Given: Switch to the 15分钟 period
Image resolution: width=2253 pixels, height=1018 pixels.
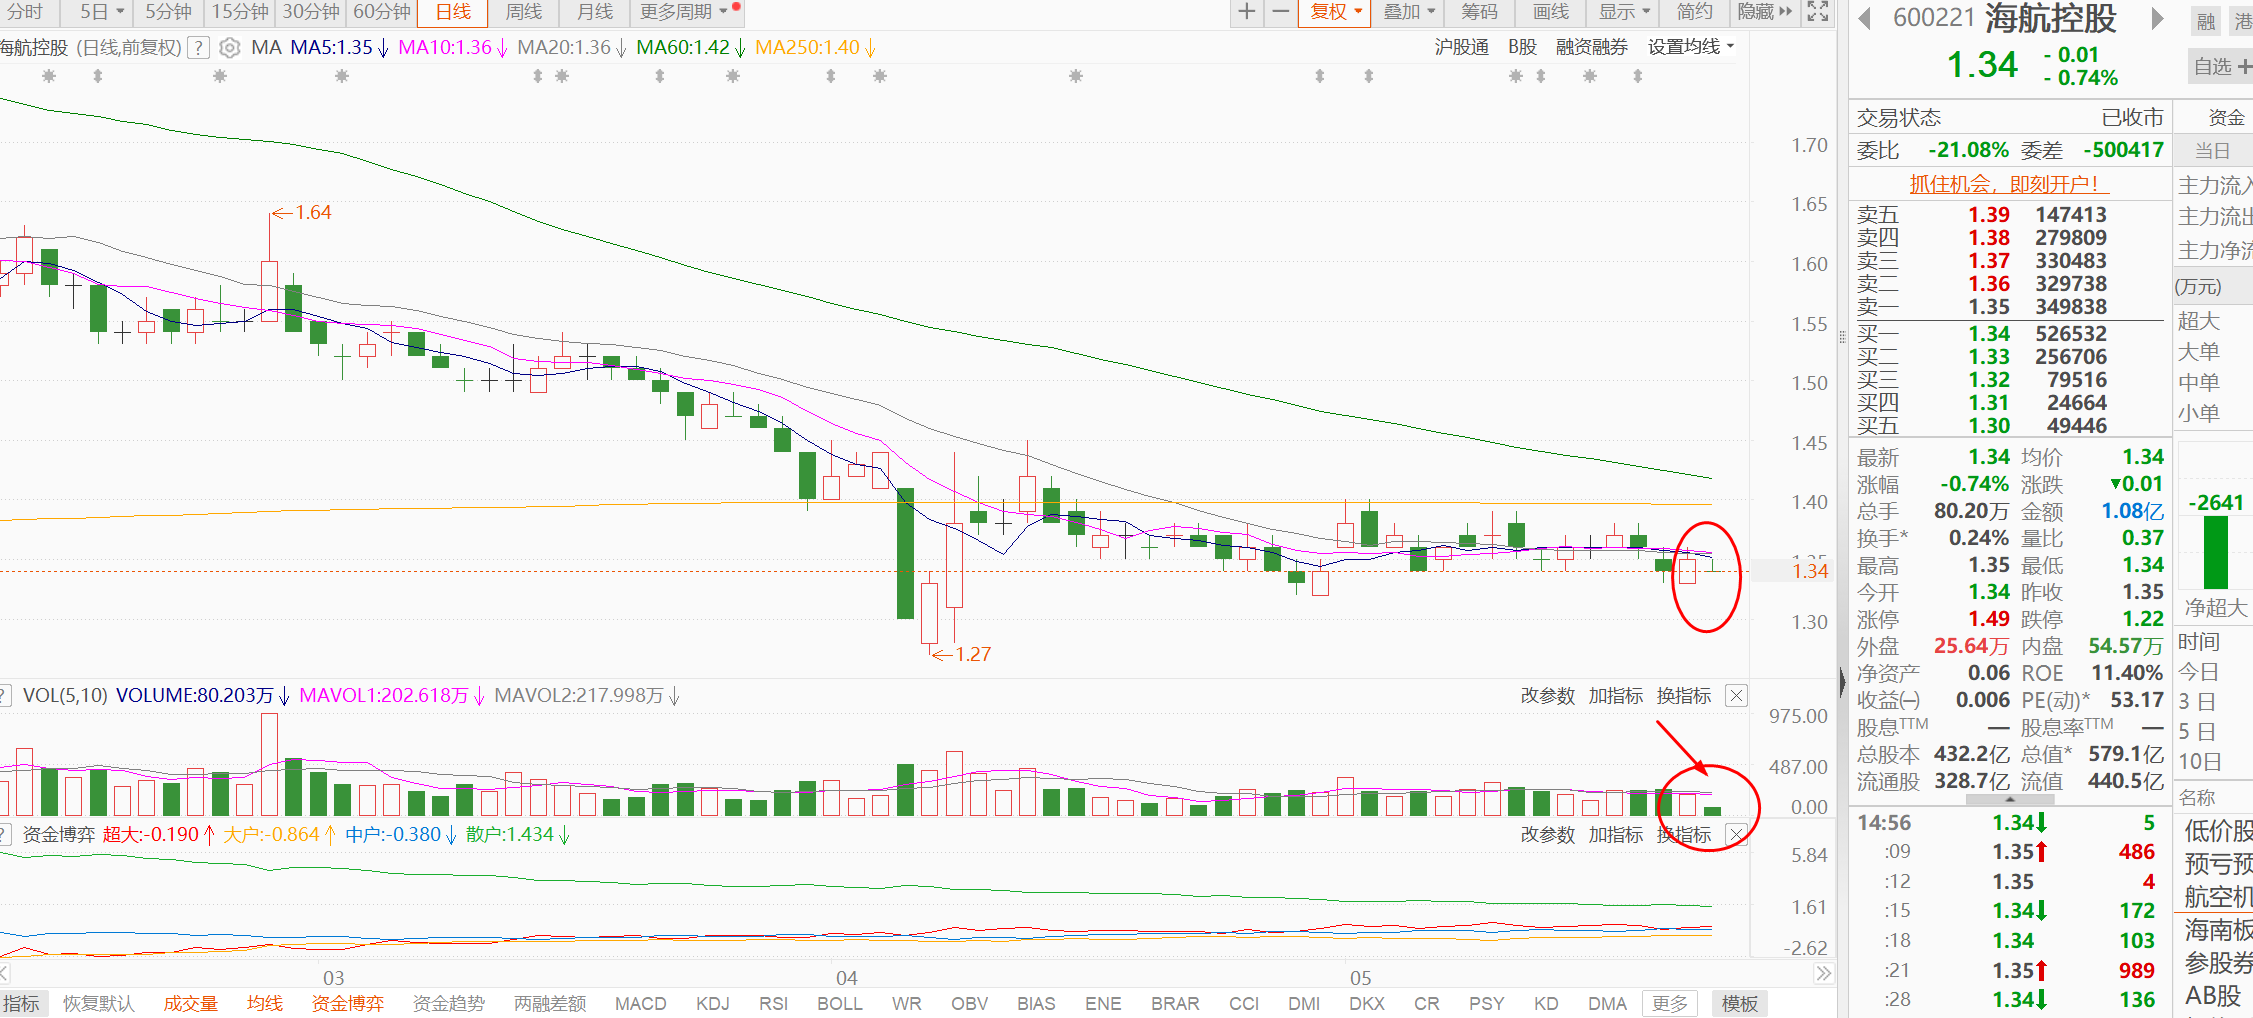Looking at the screenshot, I should tap(240, 12).
